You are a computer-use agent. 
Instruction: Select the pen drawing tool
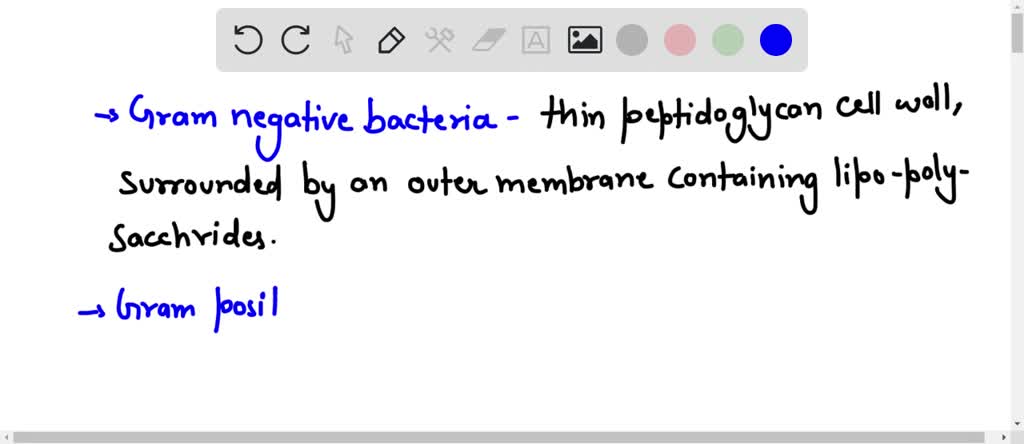point(391,40)
